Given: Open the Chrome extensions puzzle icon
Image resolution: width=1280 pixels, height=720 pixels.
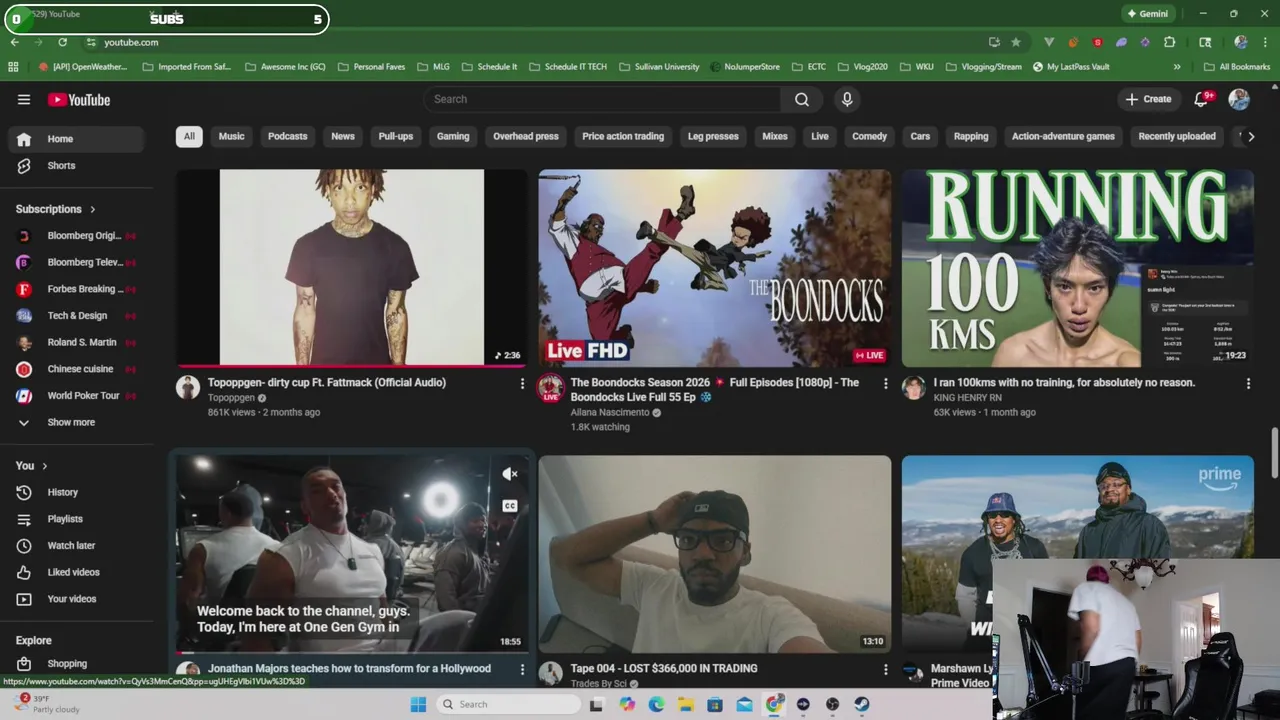Looking at the screenshot, I should 1169,42.
